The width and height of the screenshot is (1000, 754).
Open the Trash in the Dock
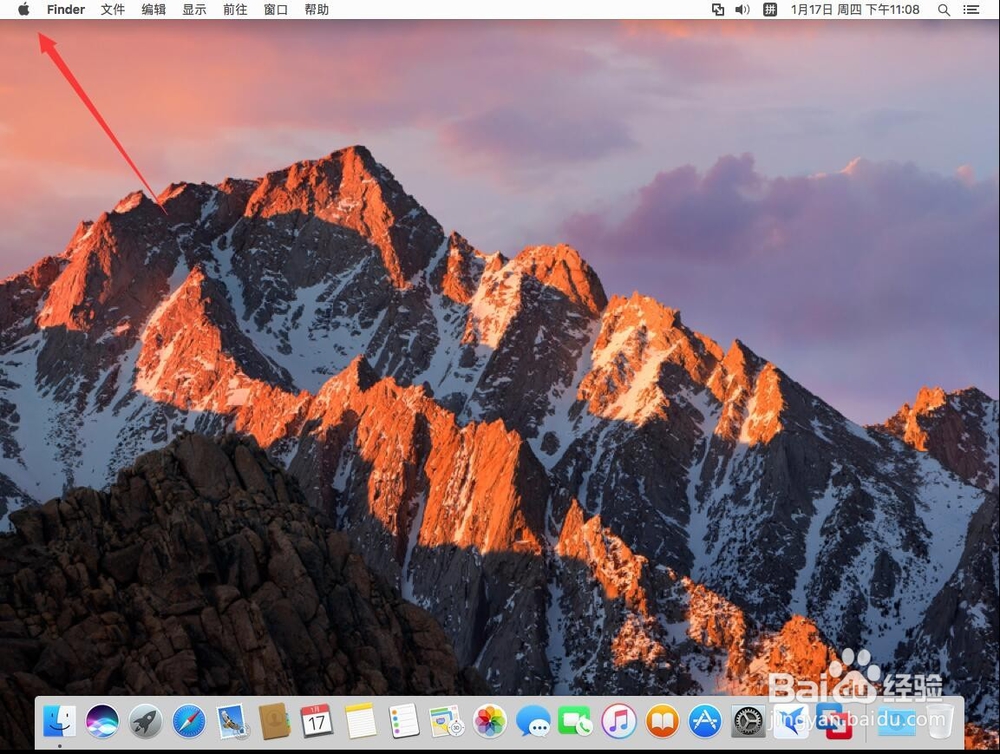click(939, 721)
